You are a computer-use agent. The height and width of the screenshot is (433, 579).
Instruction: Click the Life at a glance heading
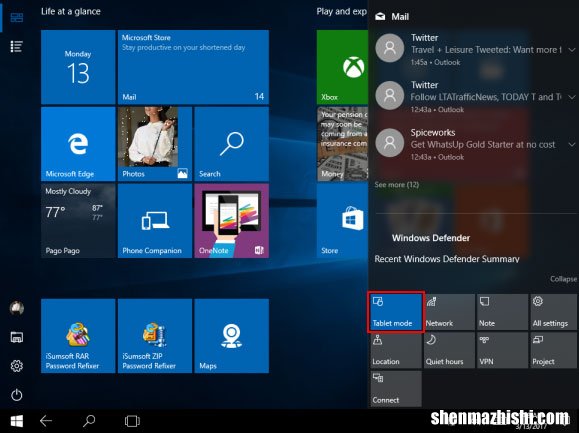[x=71, y=11]
